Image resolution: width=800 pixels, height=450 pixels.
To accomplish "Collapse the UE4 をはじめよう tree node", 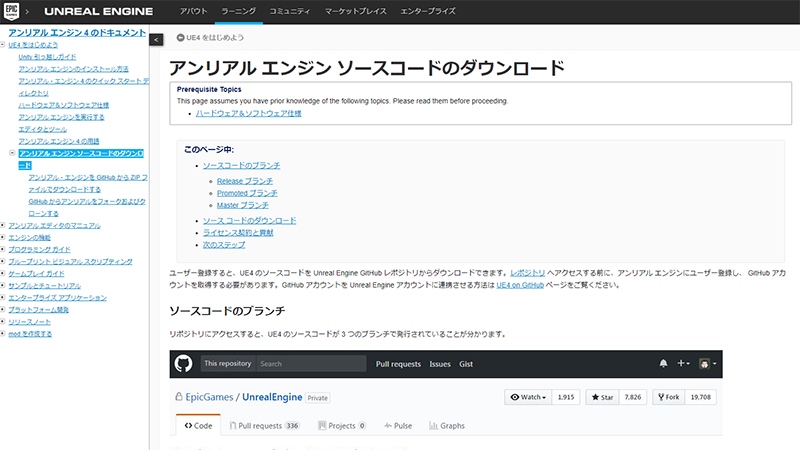I will [3, 44].
